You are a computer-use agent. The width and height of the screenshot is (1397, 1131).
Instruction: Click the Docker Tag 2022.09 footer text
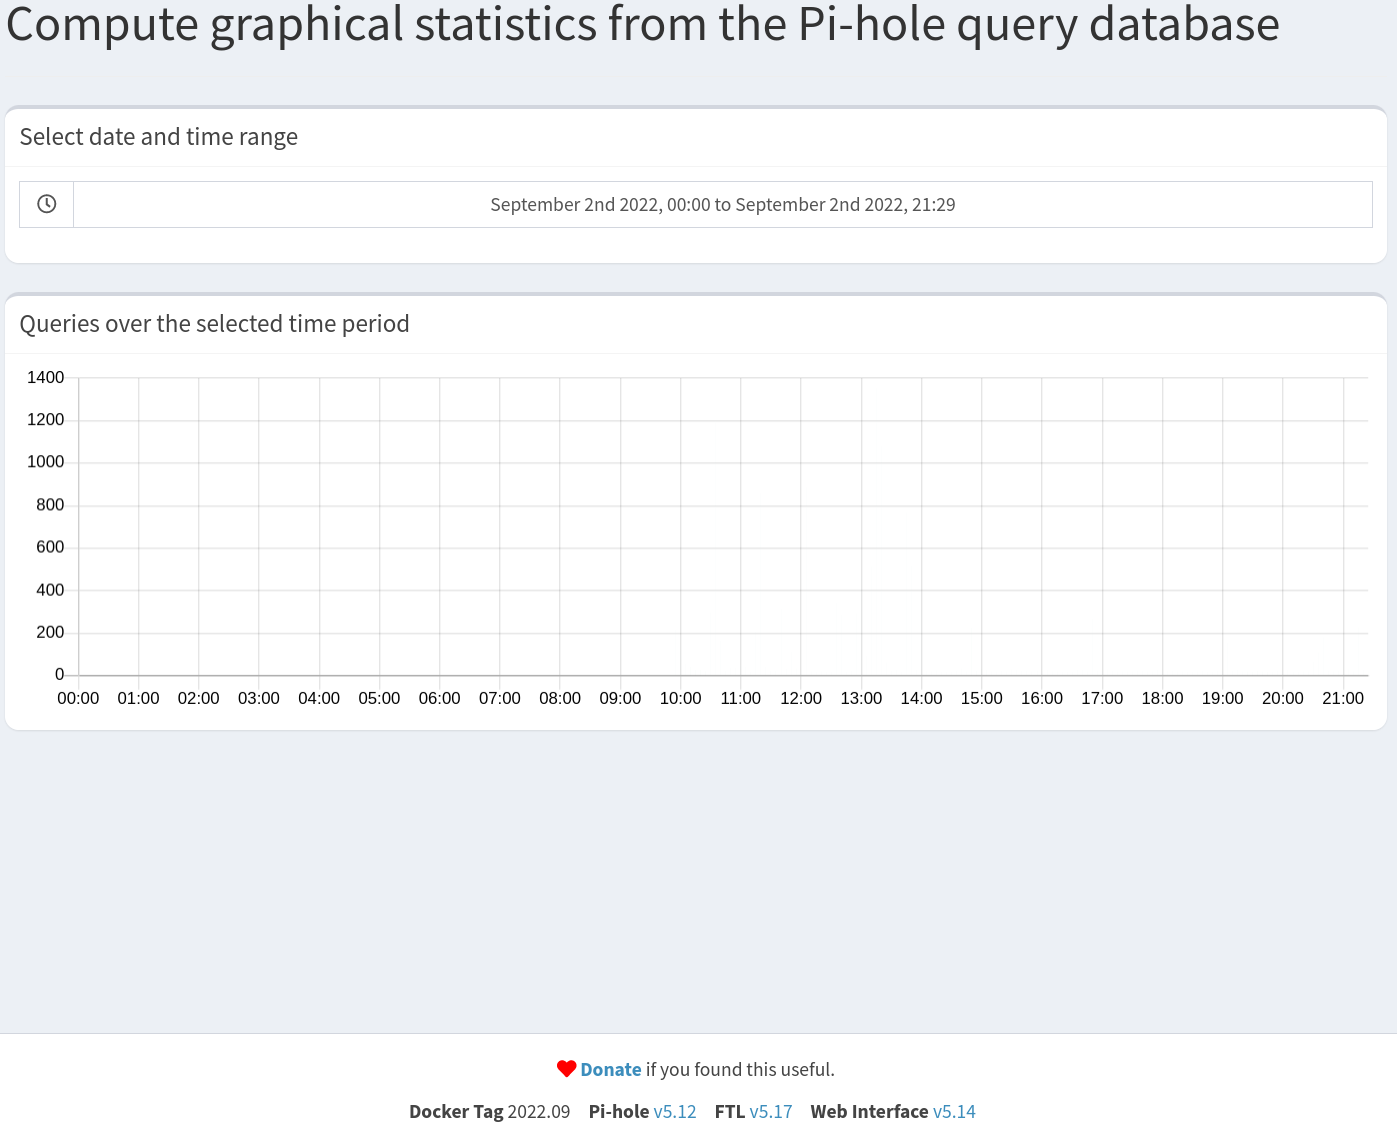coord(489,1111)
